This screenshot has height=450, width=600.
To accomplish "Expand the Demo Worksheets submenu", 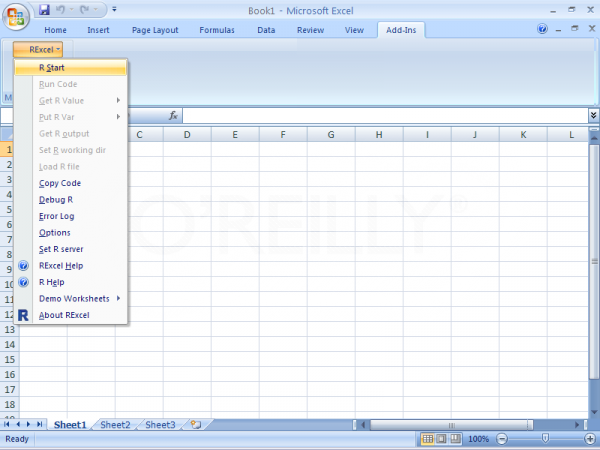I will [73, 299].
